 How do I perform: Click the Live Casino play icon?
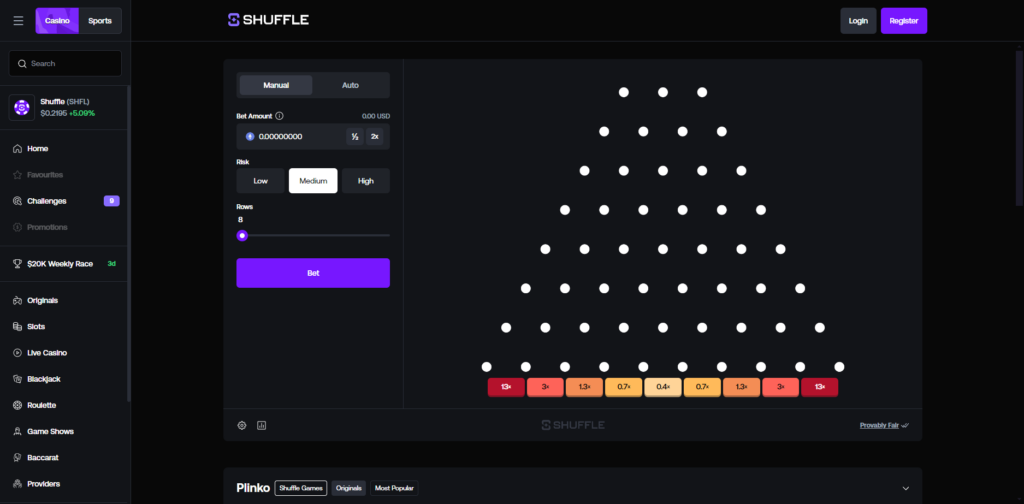[18, 353]
